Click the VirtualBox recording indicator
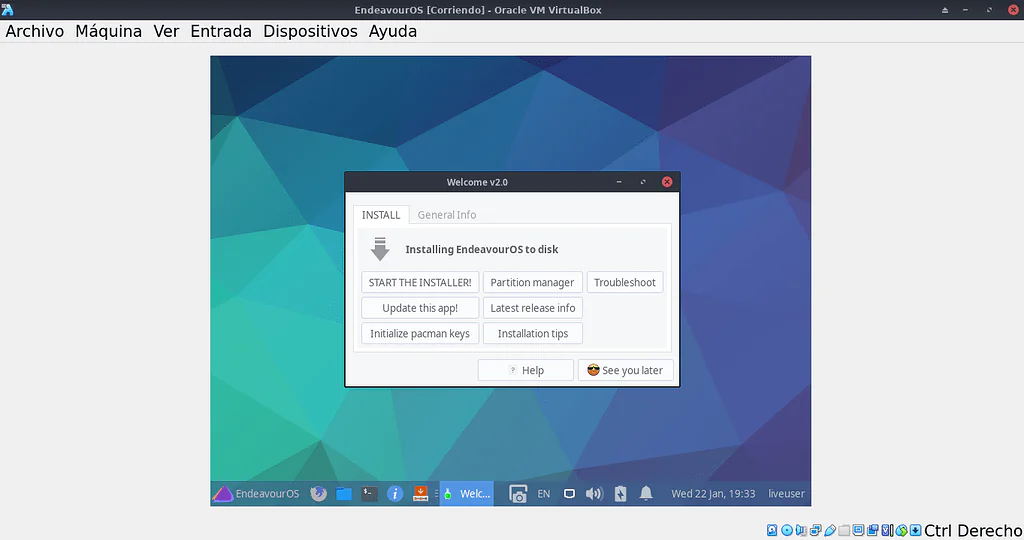Viewport: 1024px width, 540px height. click(872, 530)
